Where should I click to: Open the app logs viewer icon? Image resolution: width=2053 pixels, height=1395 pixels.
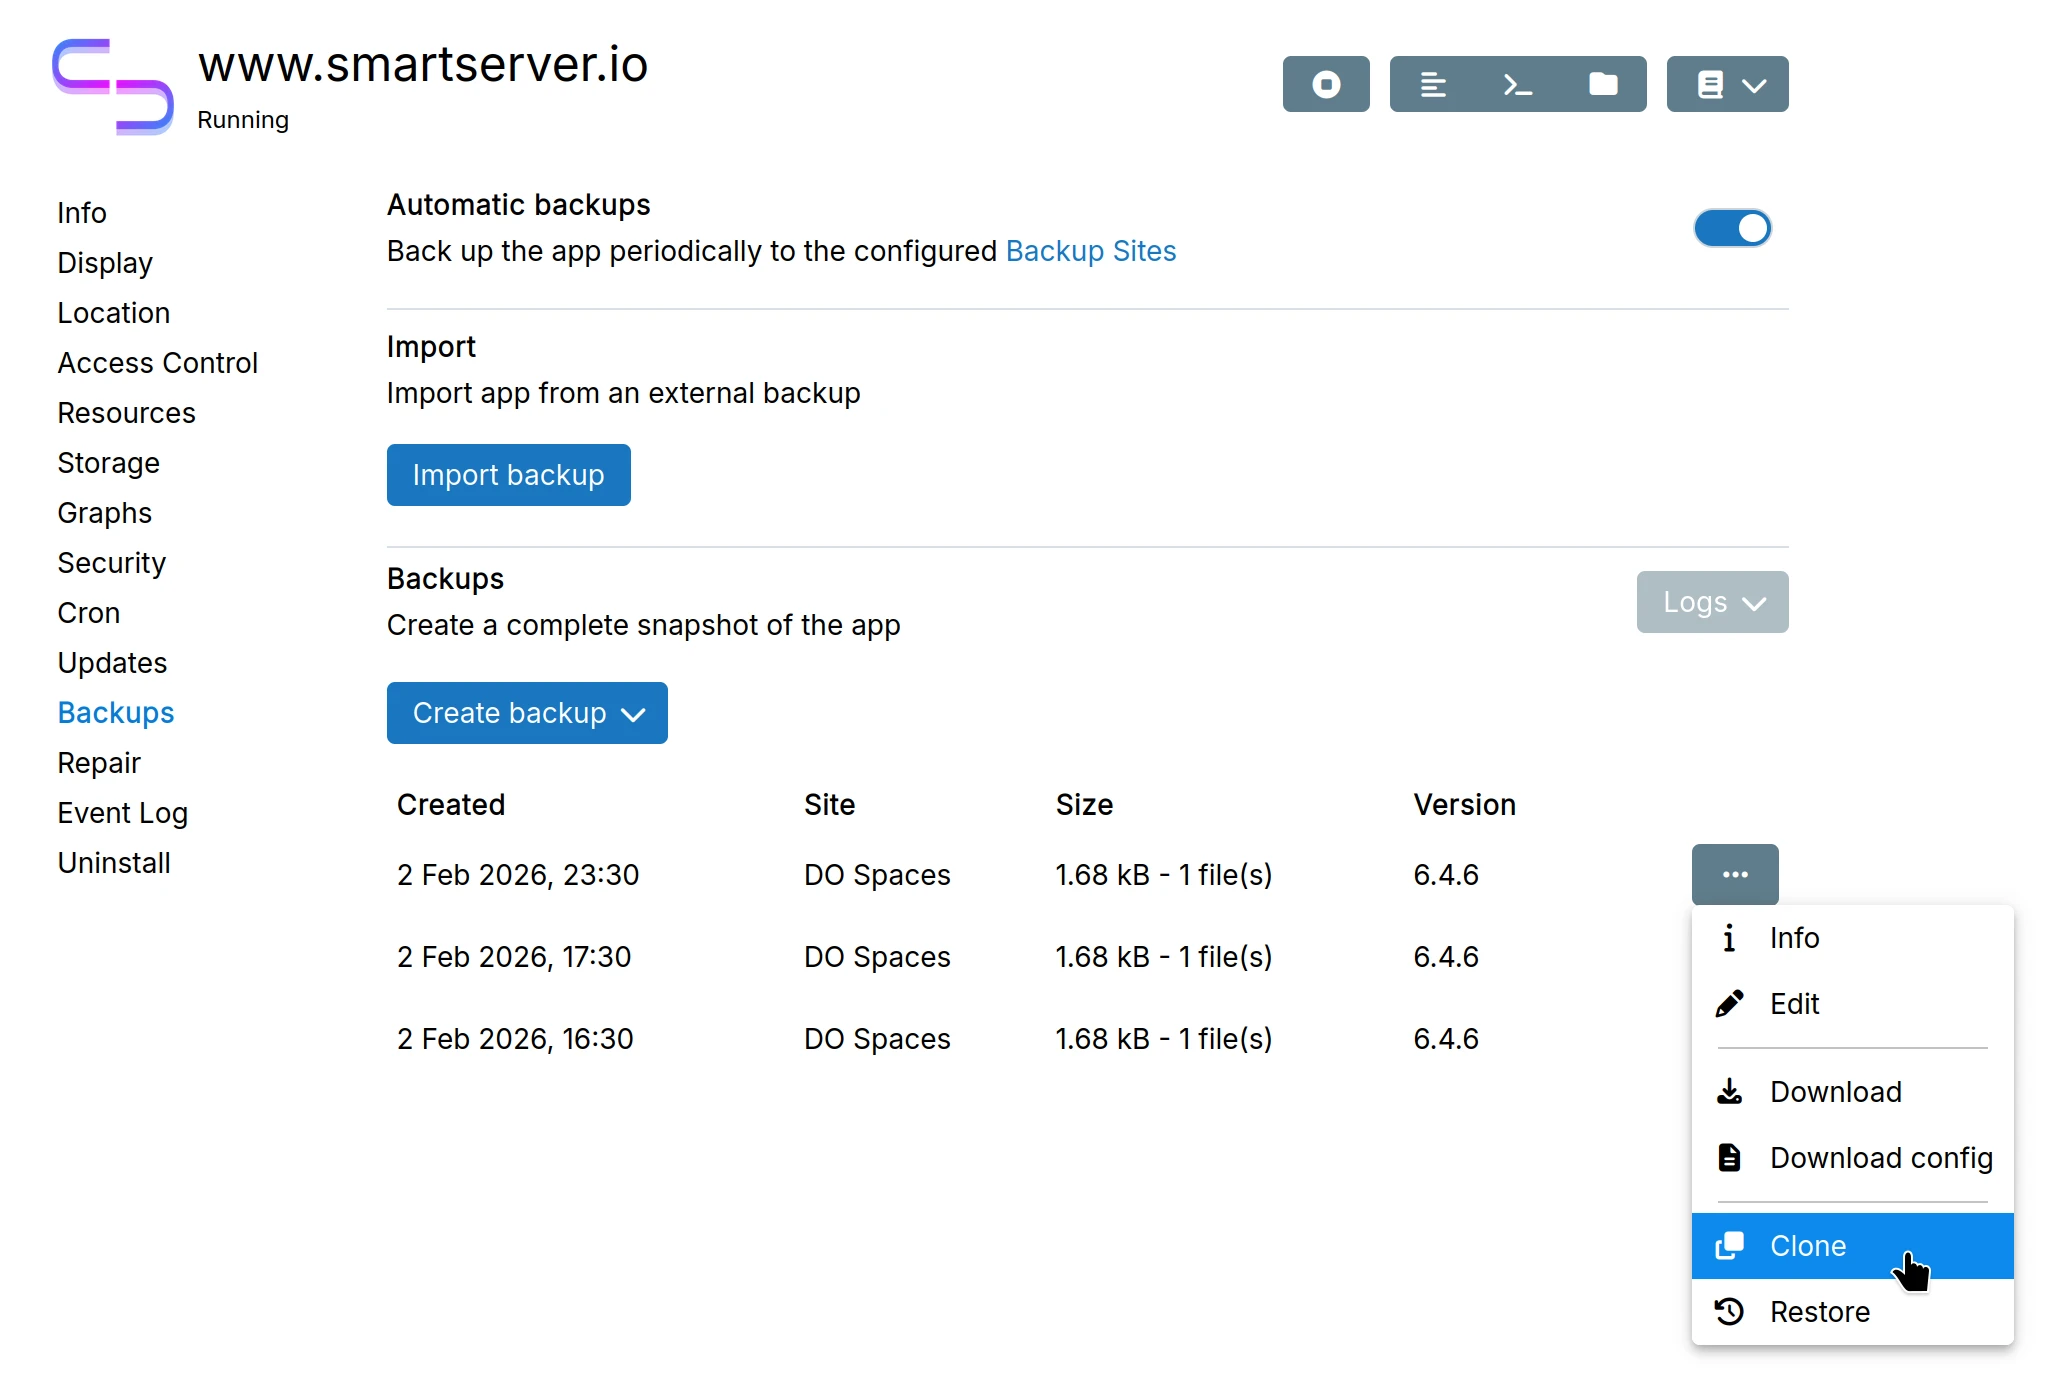tap(1432, 84)
